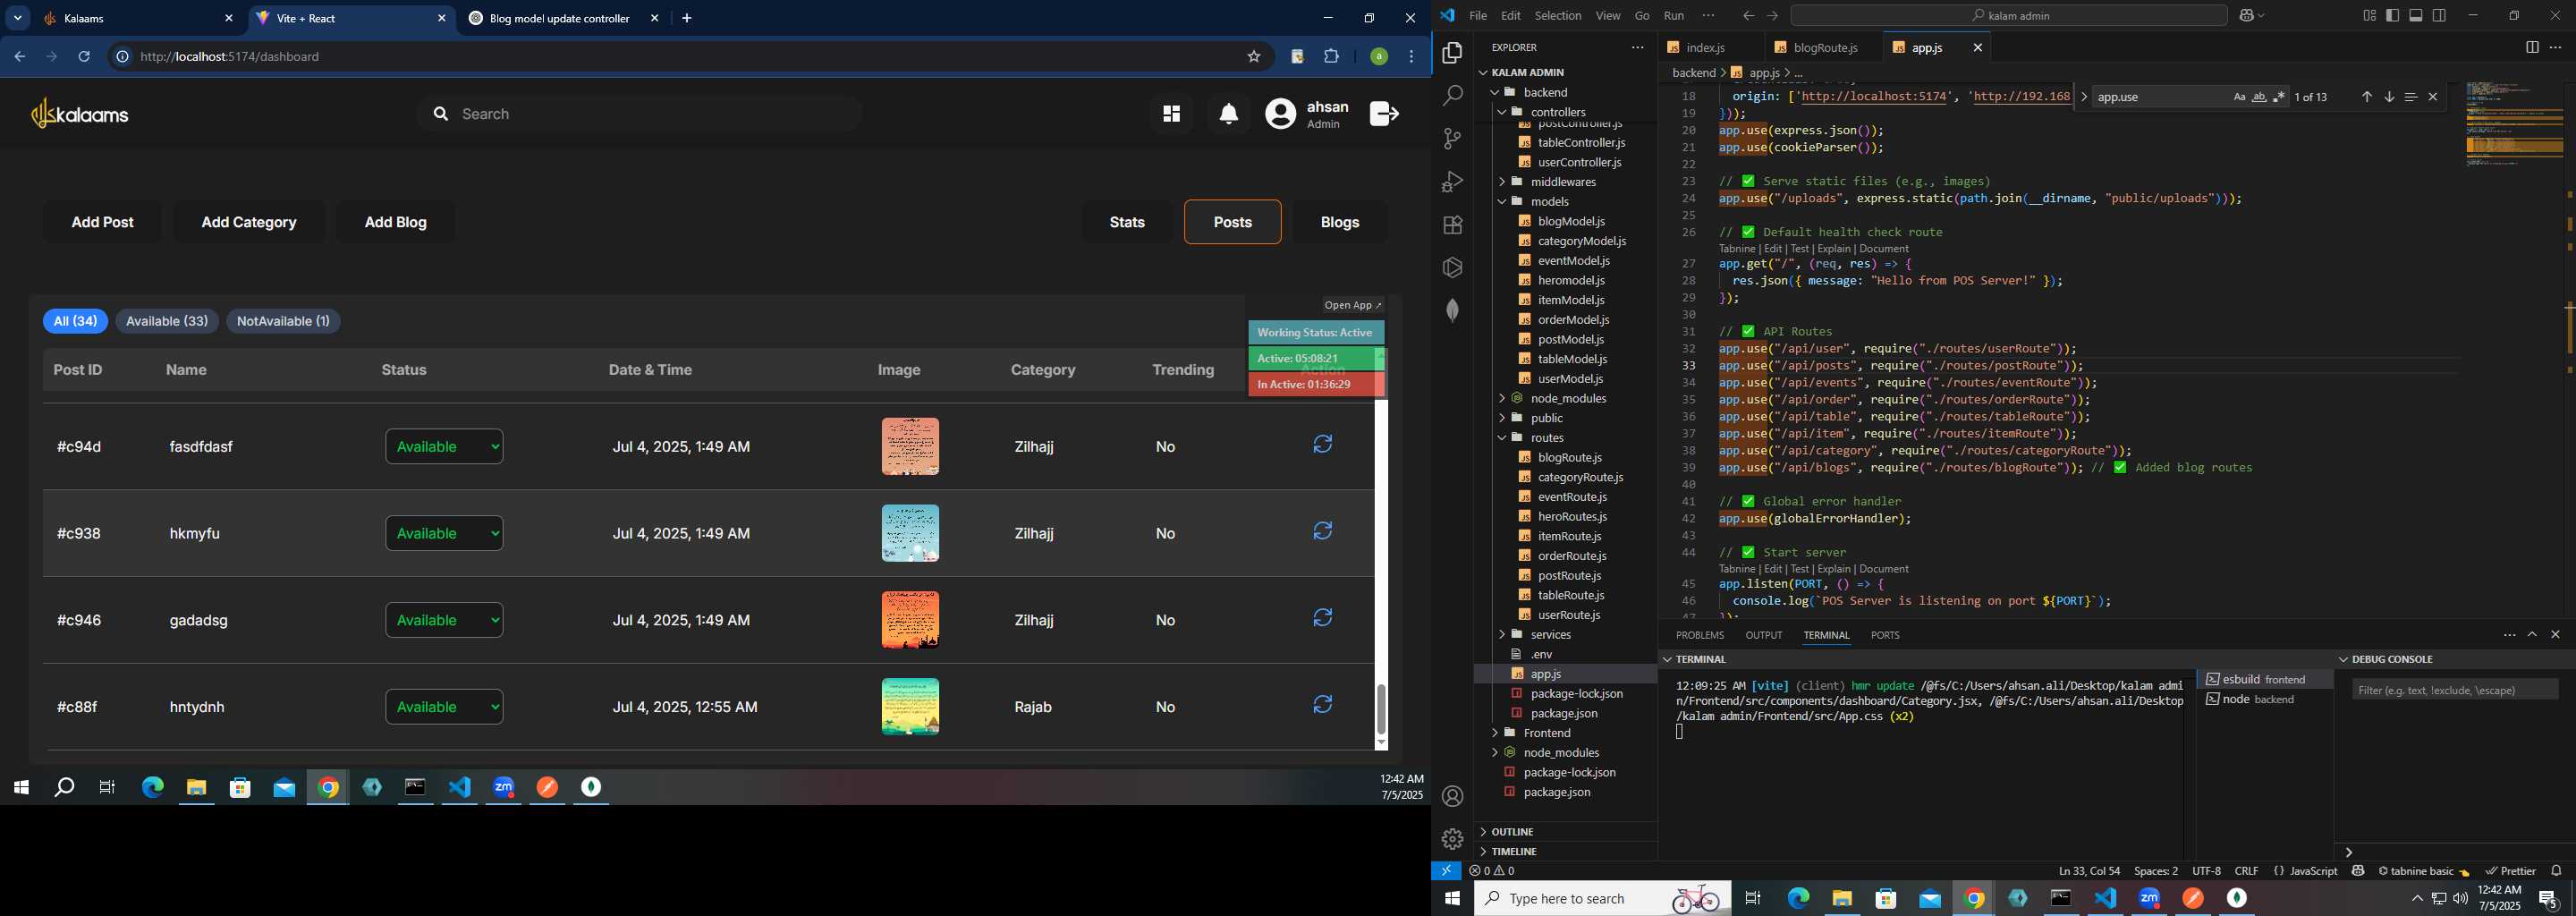Open post image thumbnail for #c88f
This screenshot has width=2576, height=916.
[x=910, y=707]
